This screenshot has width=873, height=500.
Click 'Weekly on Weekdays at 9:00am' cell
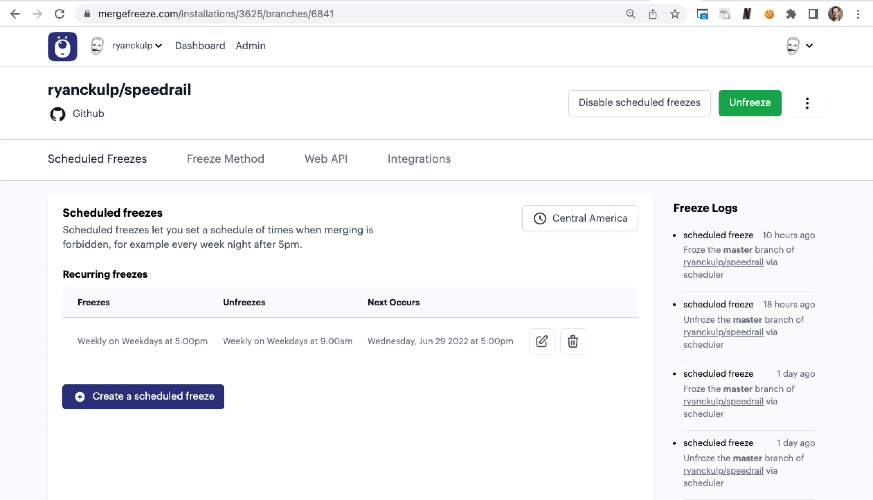(x=287, y=341)
